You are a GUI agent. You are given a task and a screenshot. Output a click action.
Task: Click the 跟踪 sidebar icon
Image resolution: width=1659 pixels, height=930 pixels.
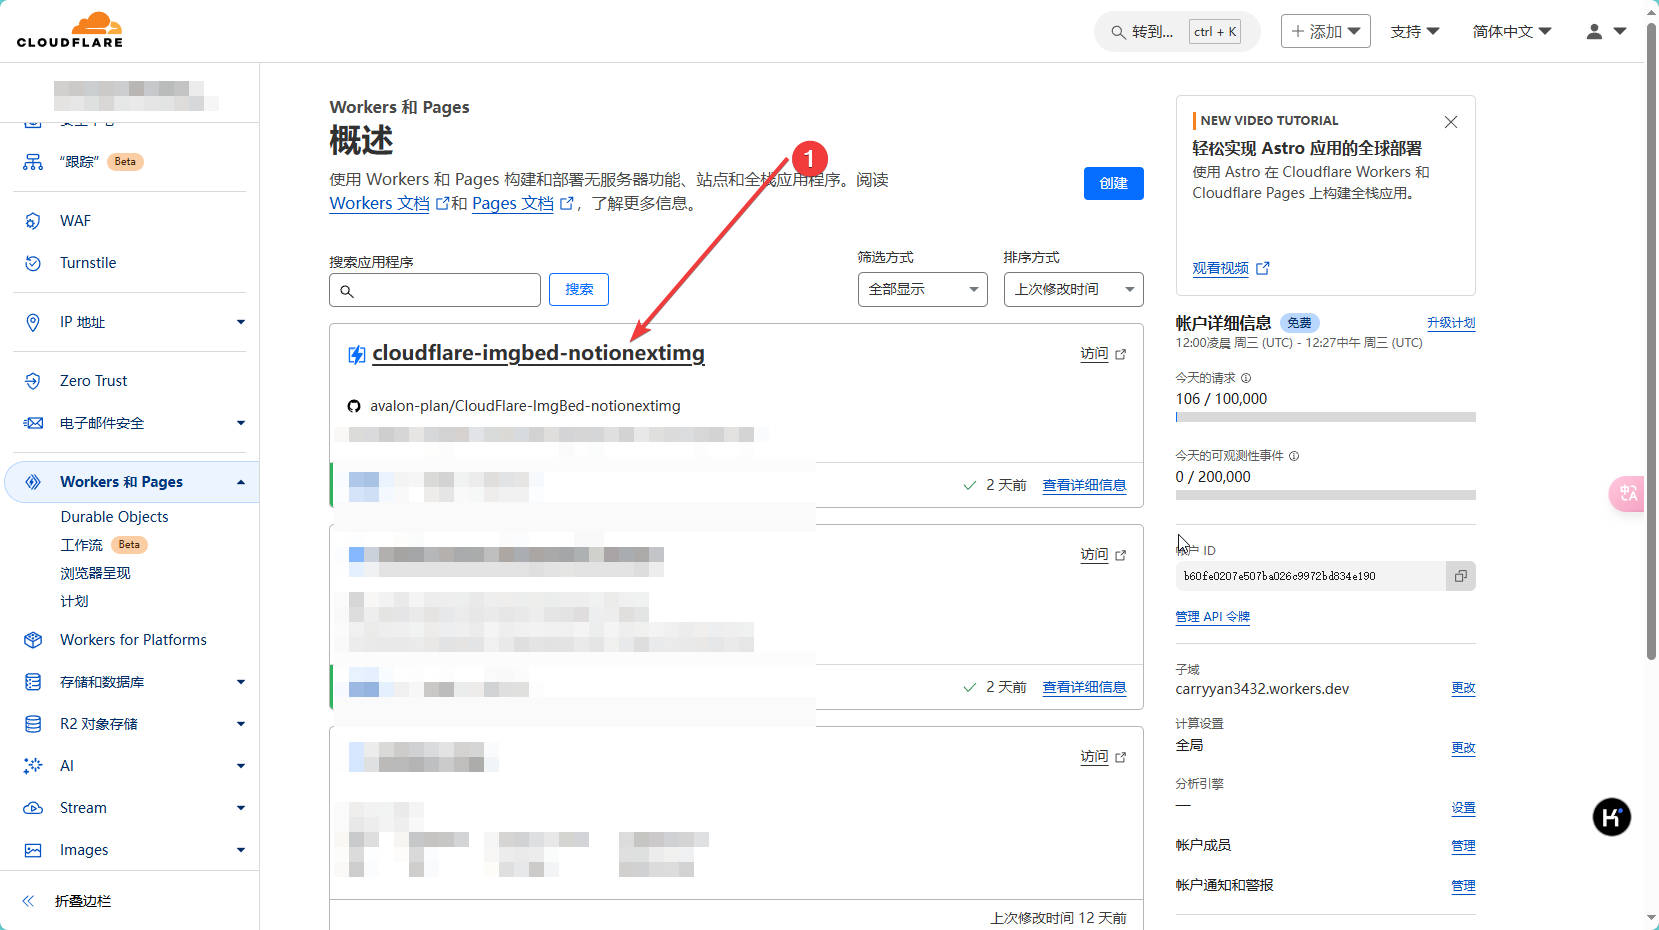[33, 162]
